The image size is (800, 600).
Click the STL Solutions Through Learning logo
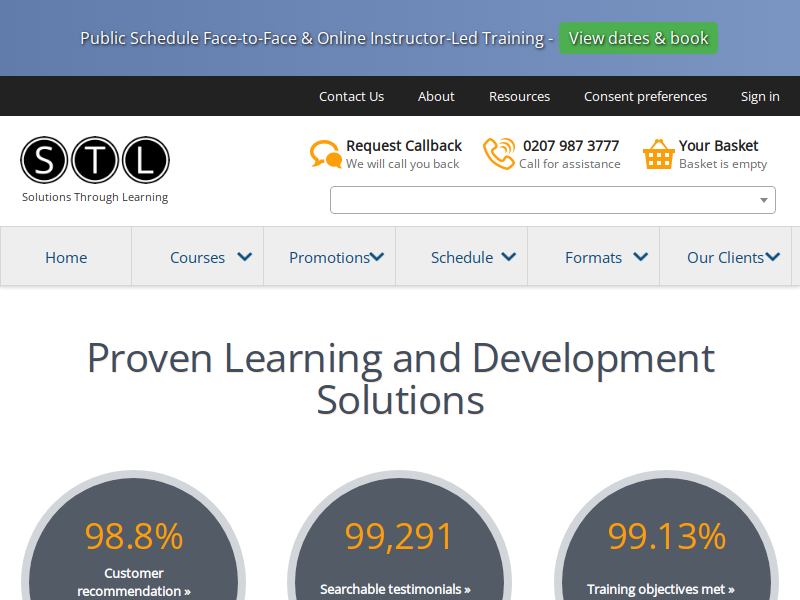coord(95,170)
